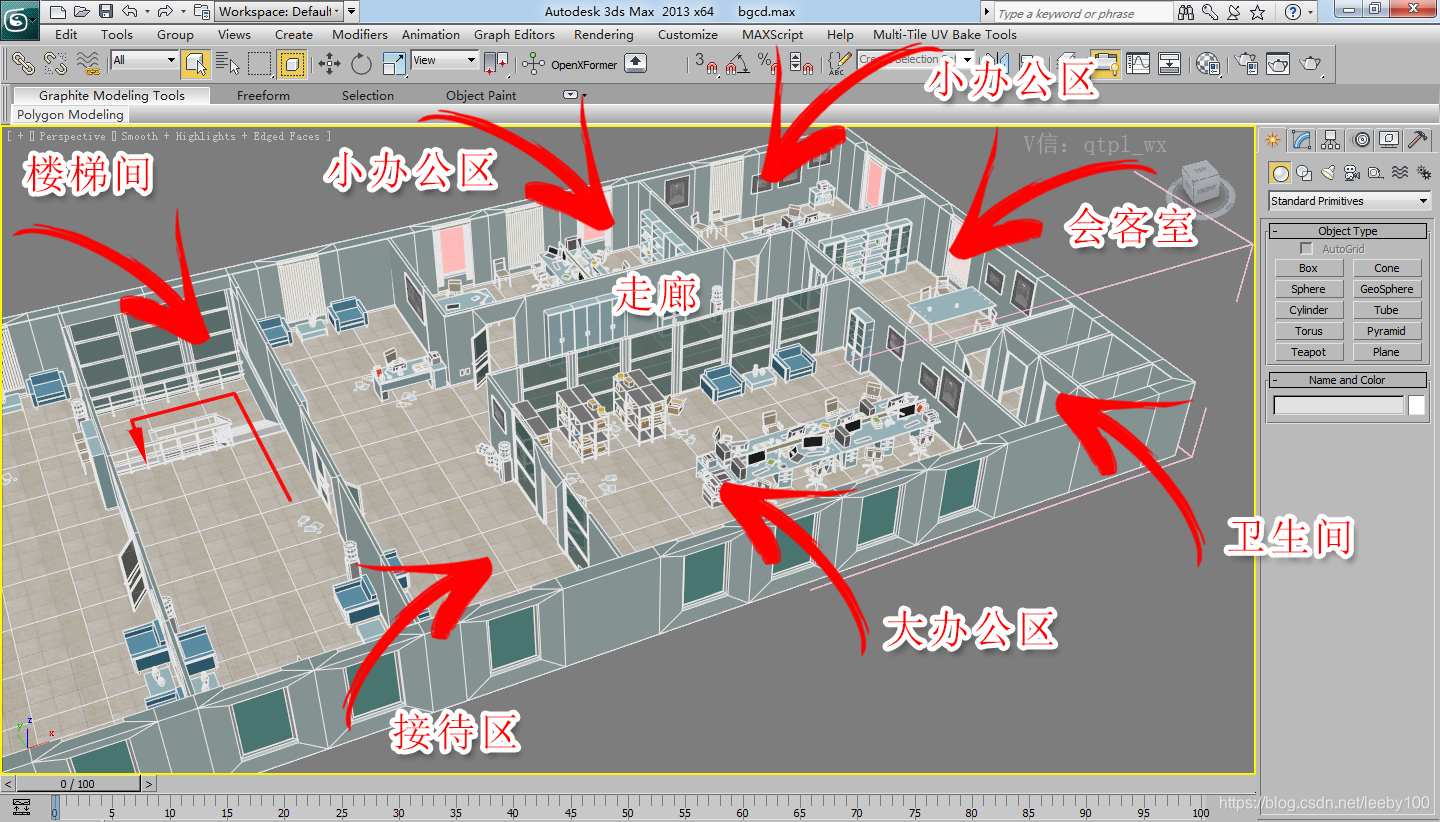Open the Create Selection Set dropdown
The width and height of the screenshot is (1440, 822).
[915, 60]
